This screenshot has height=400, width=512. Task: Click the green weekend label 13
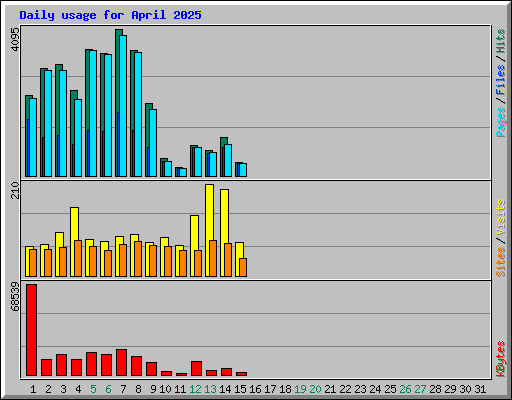210,389
